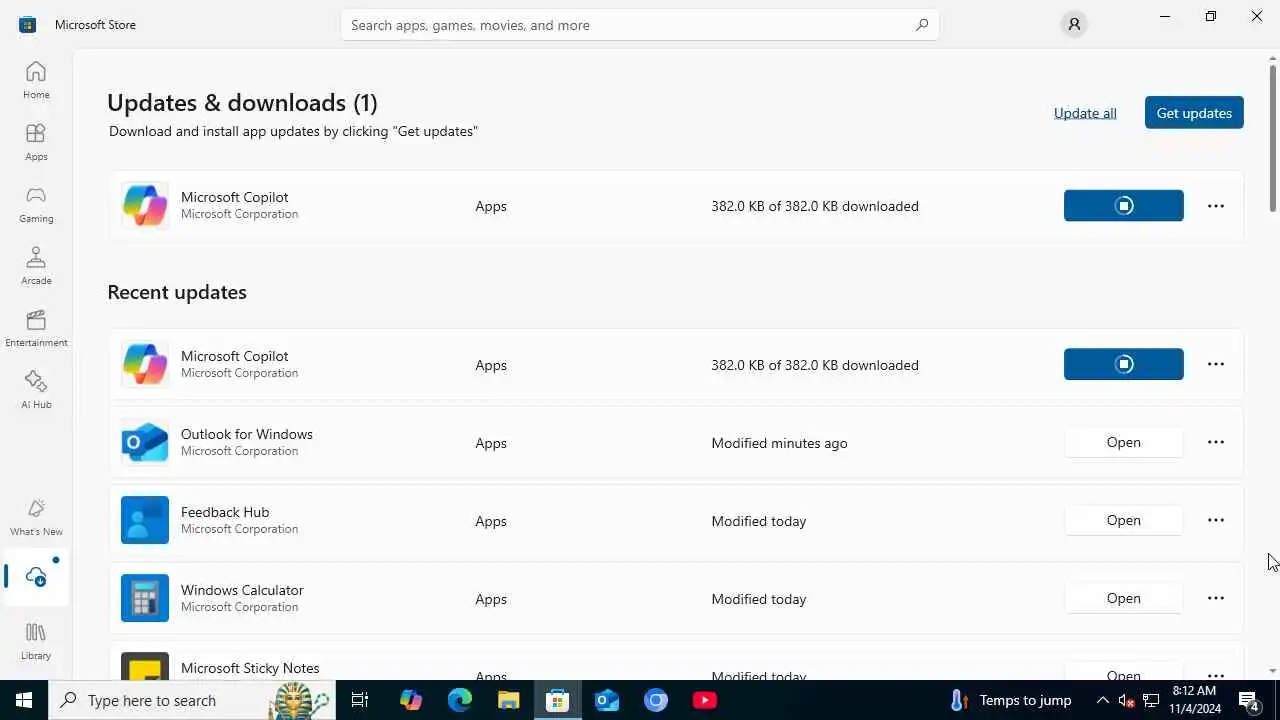Focus the Search apps, games, movies field
This screenshot has height=720, width=1280.
point(640,25)
